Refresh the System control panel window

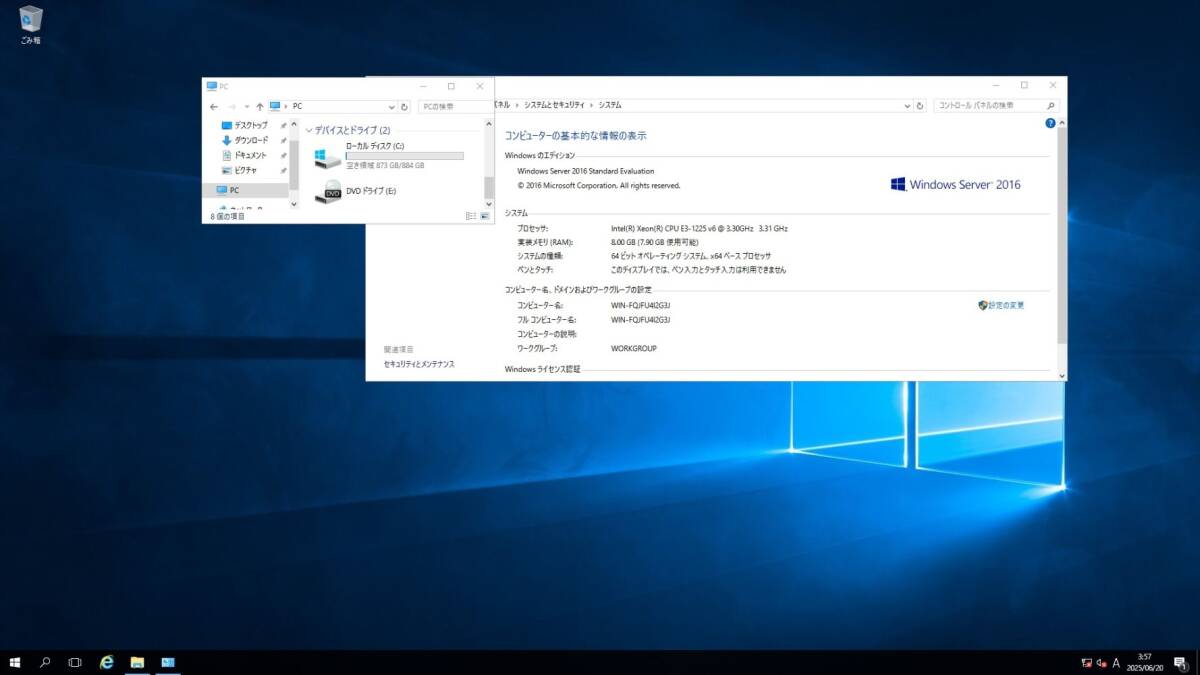(921, 105)
